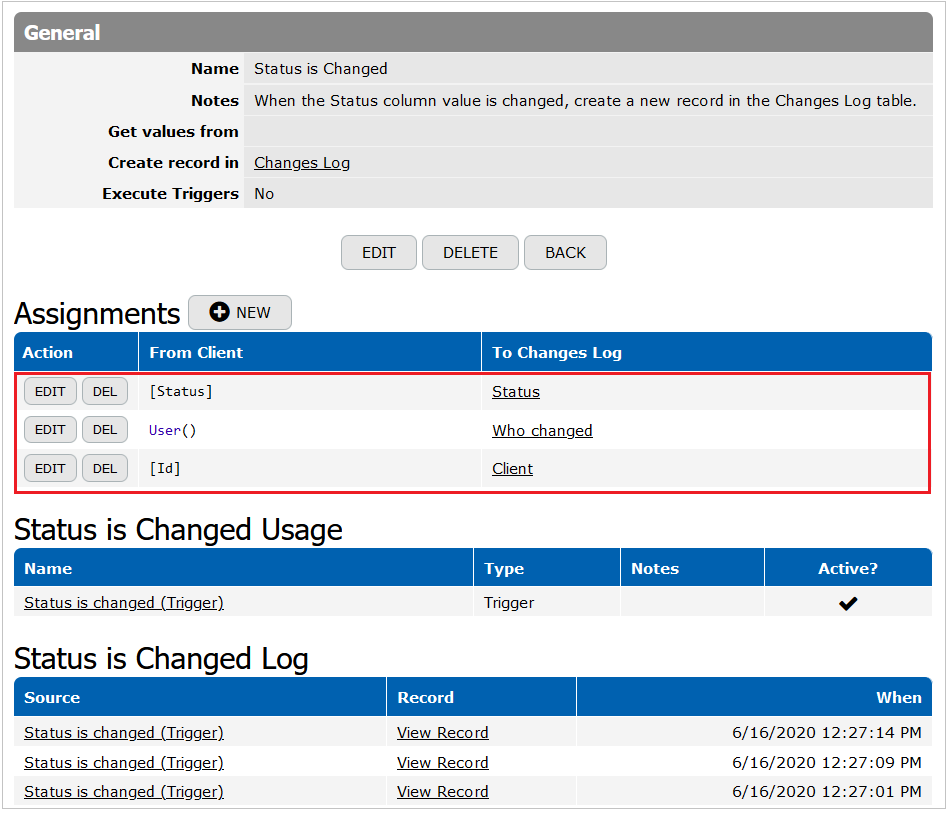View Record for 12:27:01 PM log entry
The width and height of the screenshot is (949, 814).
click(442, 792)
